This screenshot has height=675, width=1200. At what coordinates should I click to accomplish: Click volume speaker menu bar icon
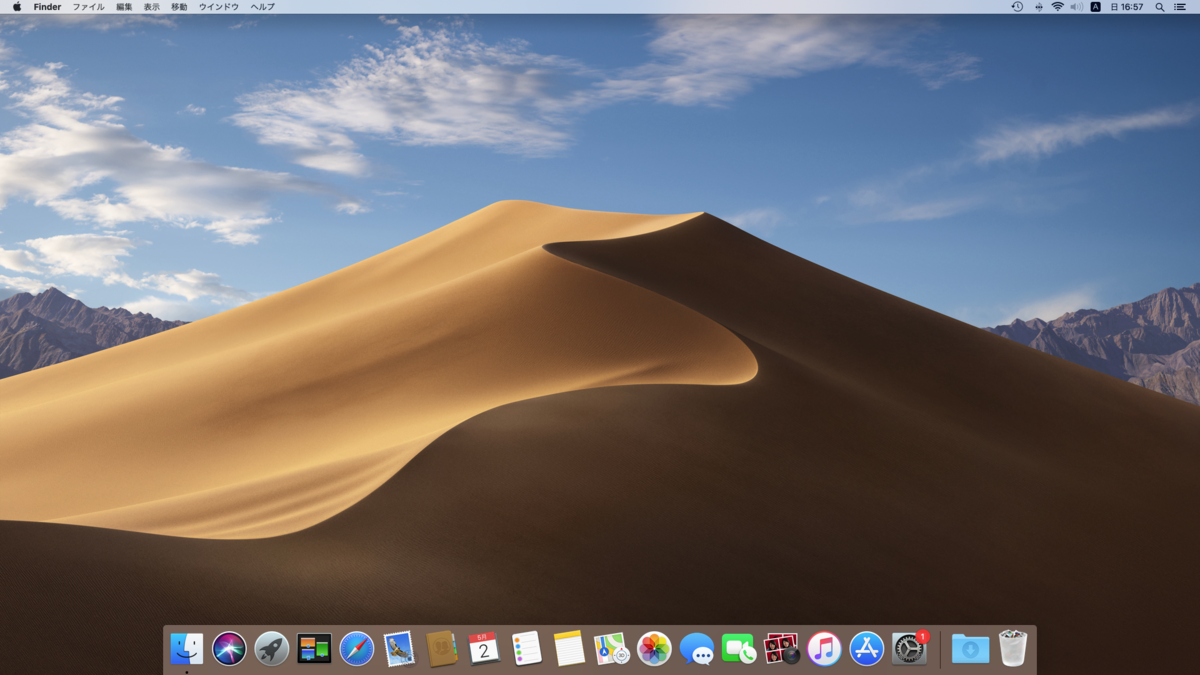pyautogui.click(x=1076, y=7)
